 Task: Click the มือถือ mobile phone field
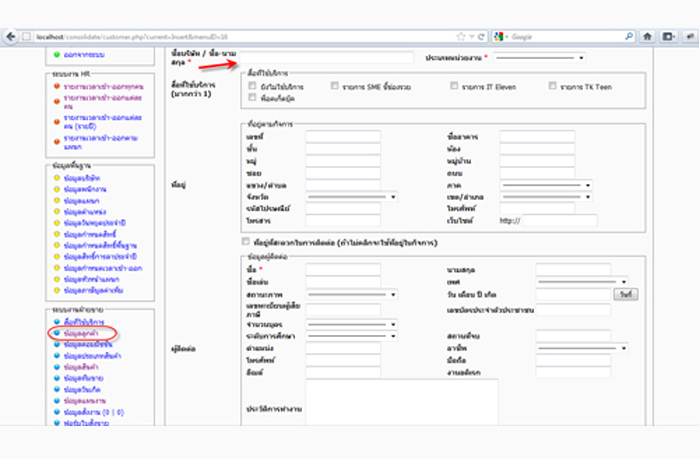pos(573,360)
